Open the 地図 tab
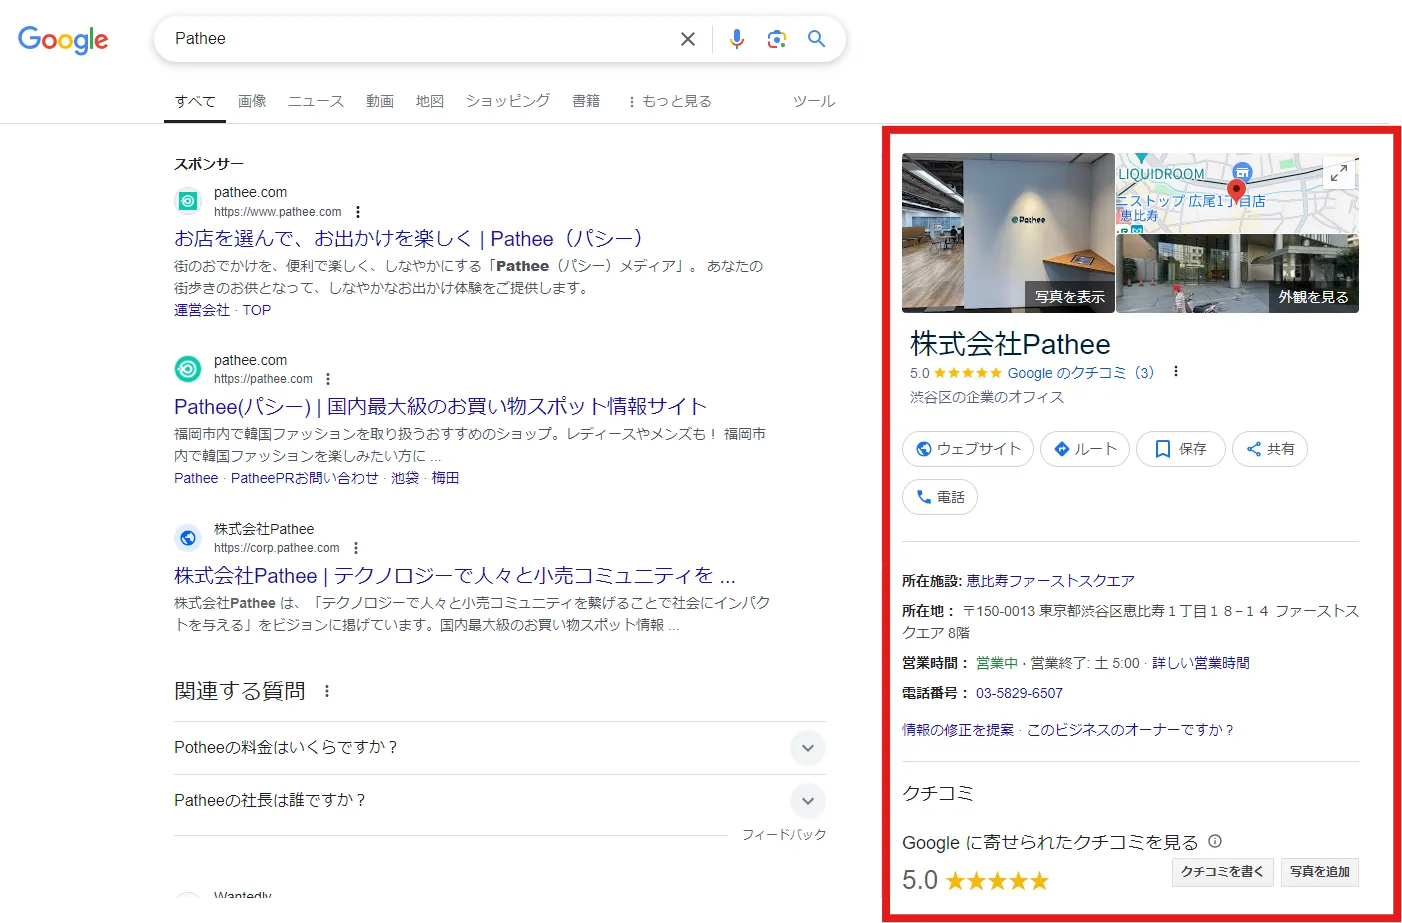 pyautogui.click(x=429, y=100)
